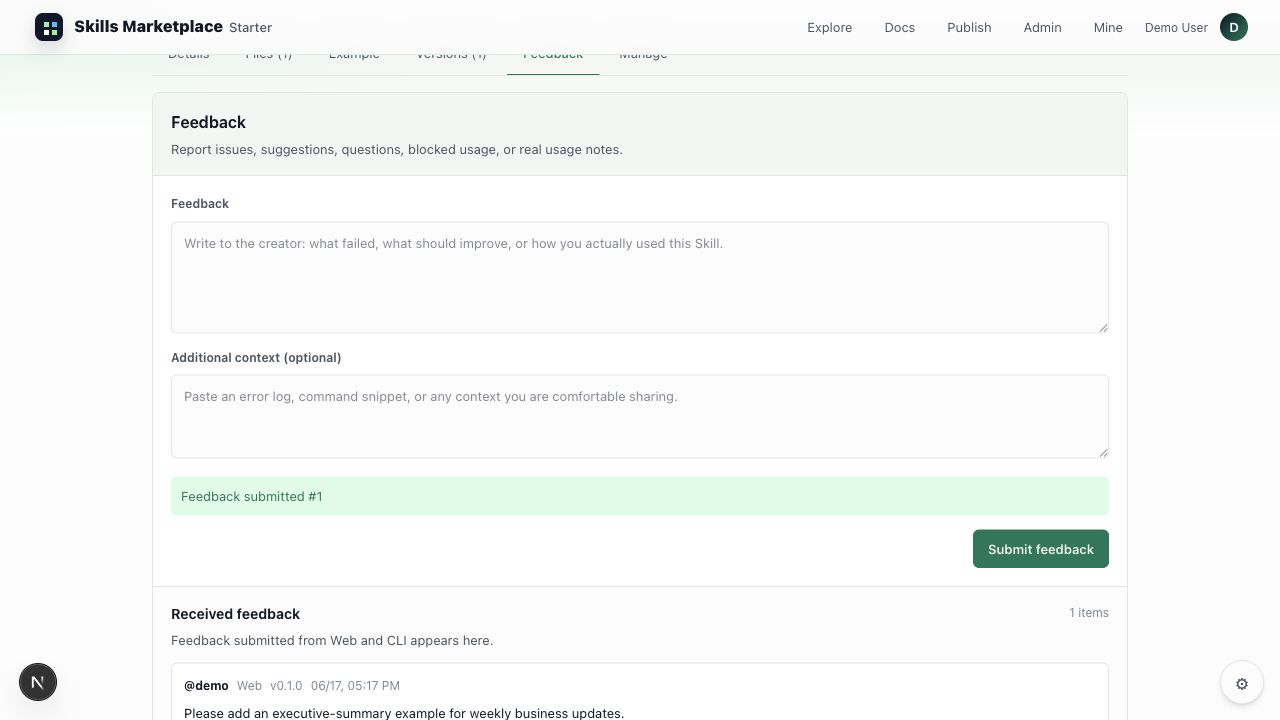Open the settings gear button
This screenshot has height=720, width=1280.
(1242, 684)
